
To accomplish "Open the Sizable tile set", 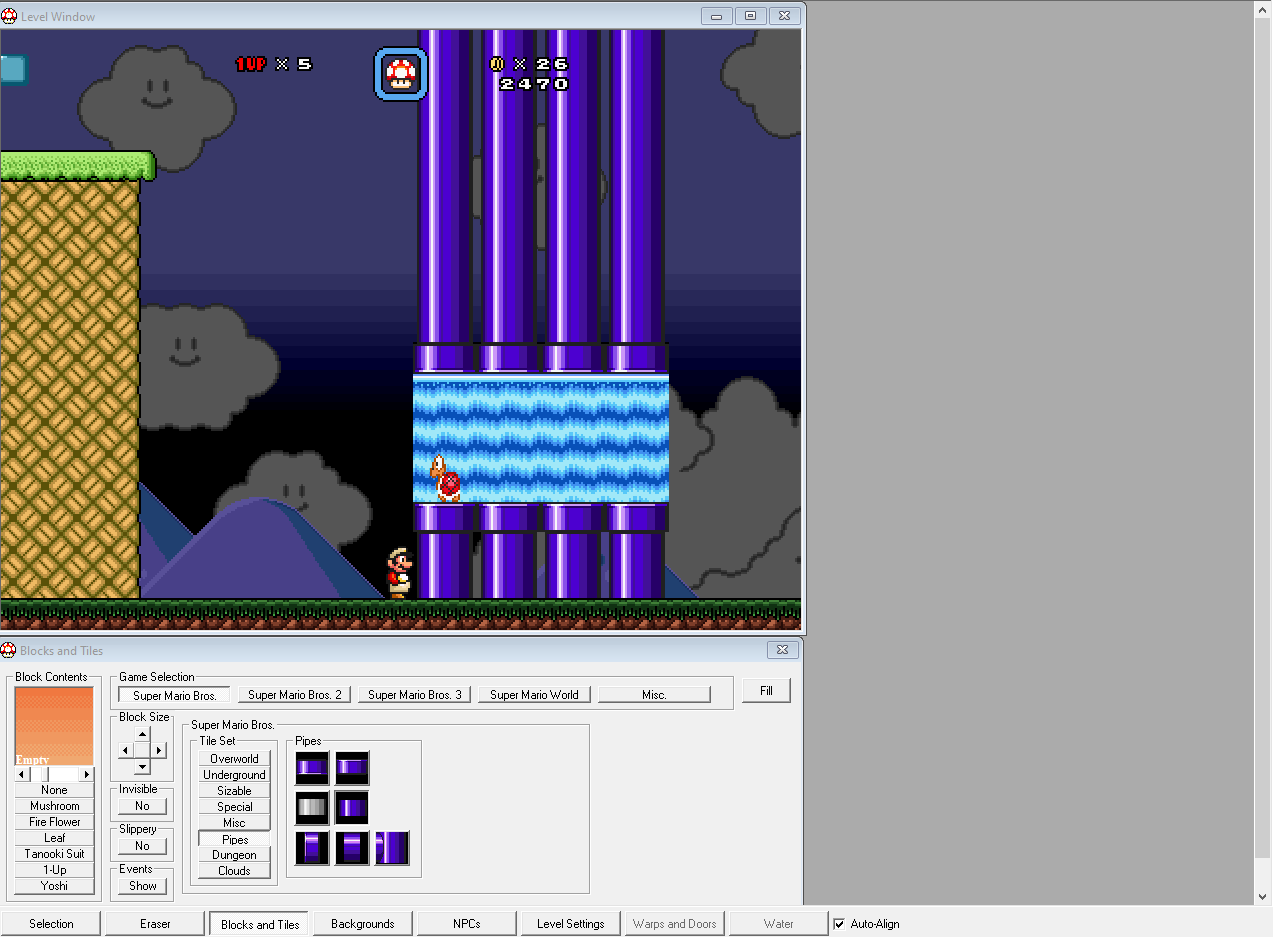I will (x=234, y=791).
